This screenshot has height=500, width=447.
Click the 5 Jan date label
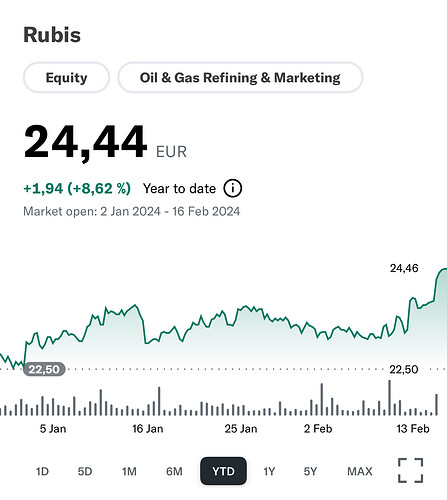pos(53,428)
